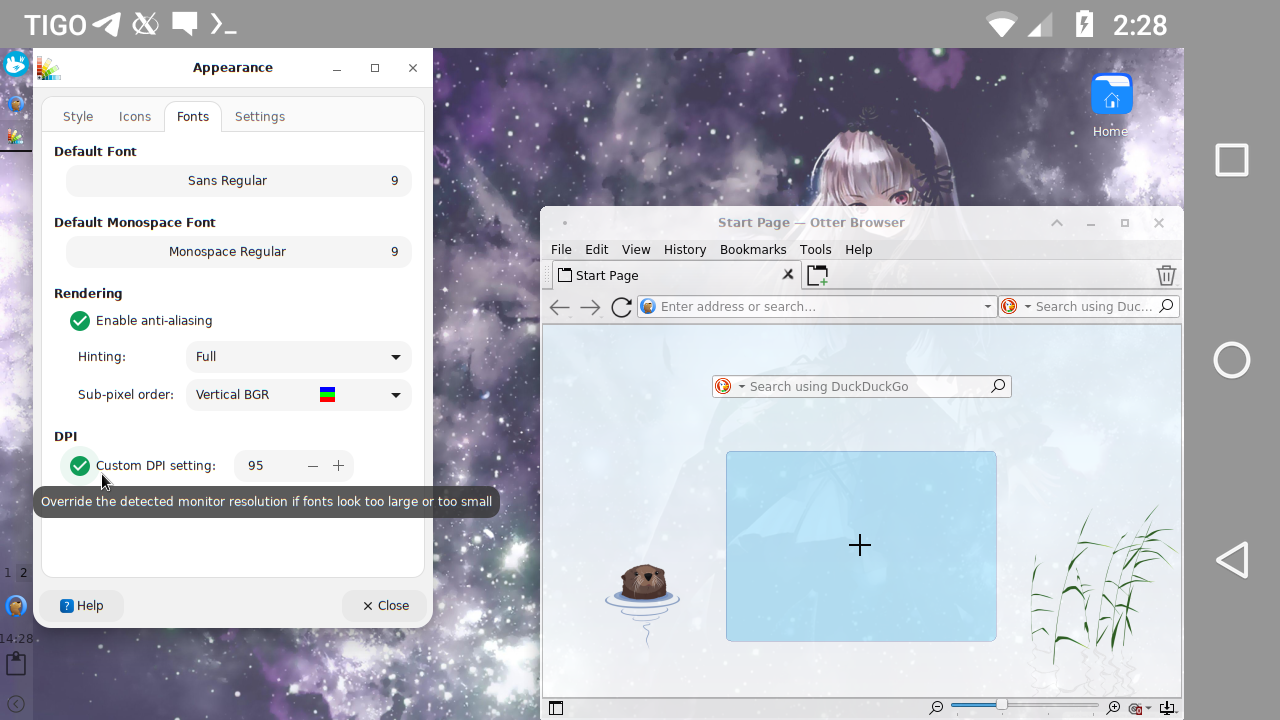Click the Appearance taskbar icon in side panel
Viewport: 1280px width, 720px height.
click(15, 137)
